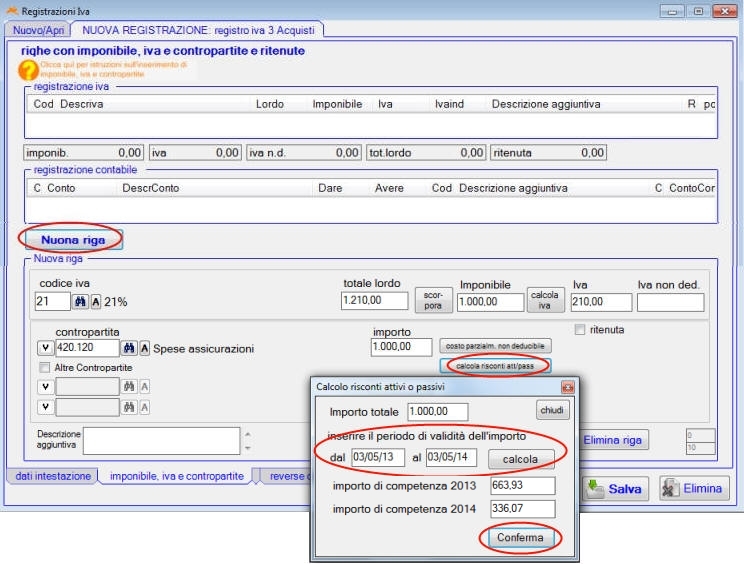The width and height of the screenshot is (744, 564).
Task: Select imponibile, iva e contropartite tab
Action: coord(177,476)
